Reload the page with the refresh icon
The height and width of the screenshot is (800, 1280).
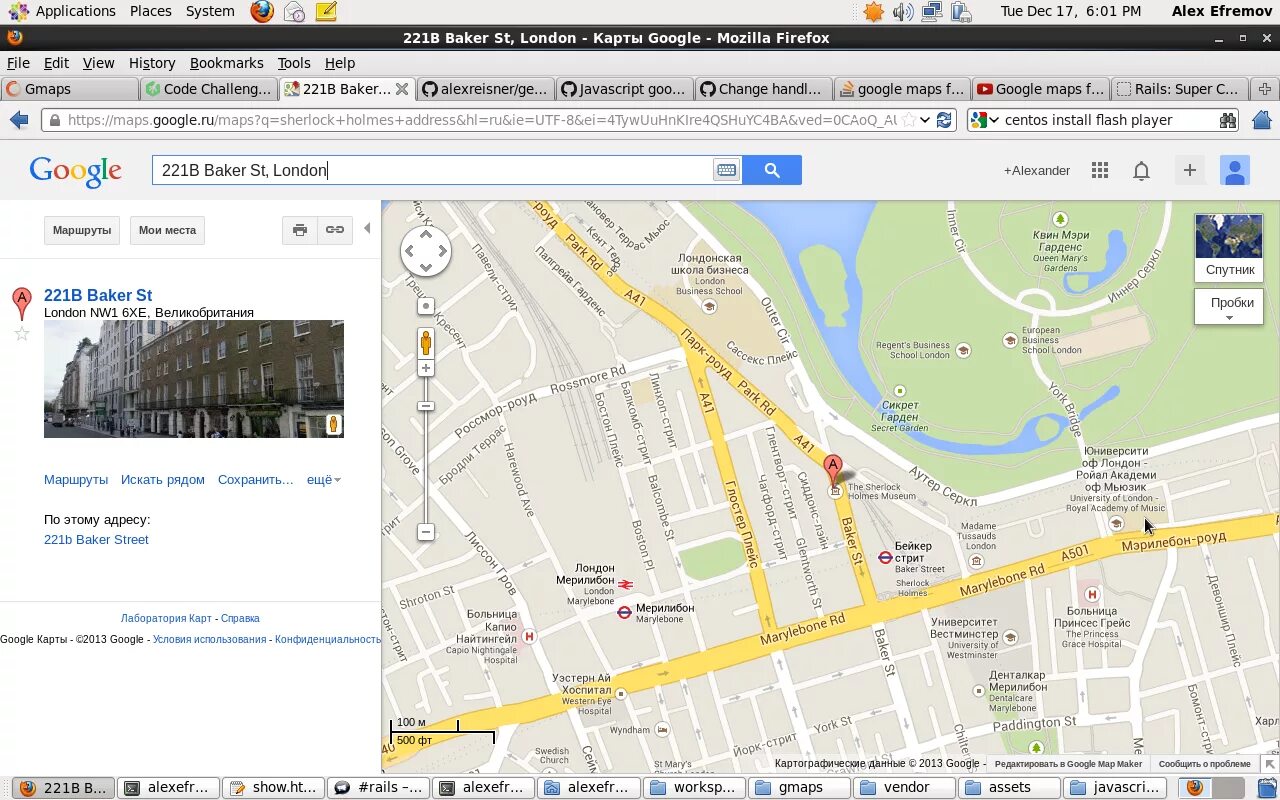944,120
